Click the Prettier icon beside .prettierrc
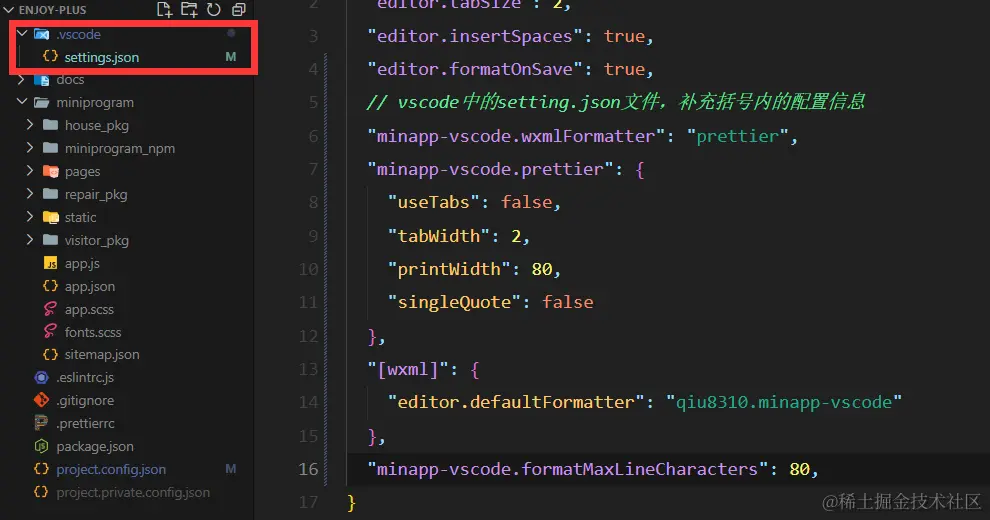Viewport: 990px width, 520px height. pos(41,423)
